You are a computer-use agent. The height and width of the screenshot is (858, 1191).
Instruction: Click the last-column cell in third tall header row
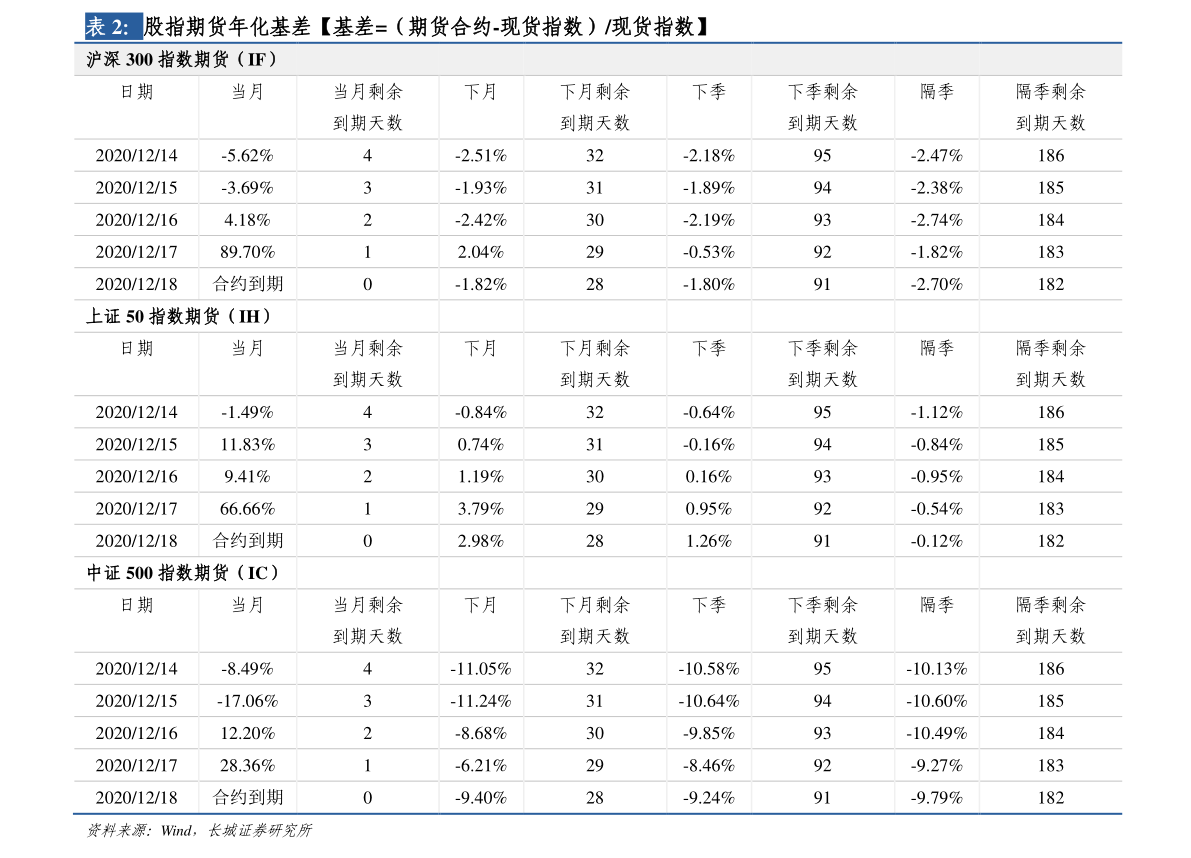click(x=1051, y=621)
